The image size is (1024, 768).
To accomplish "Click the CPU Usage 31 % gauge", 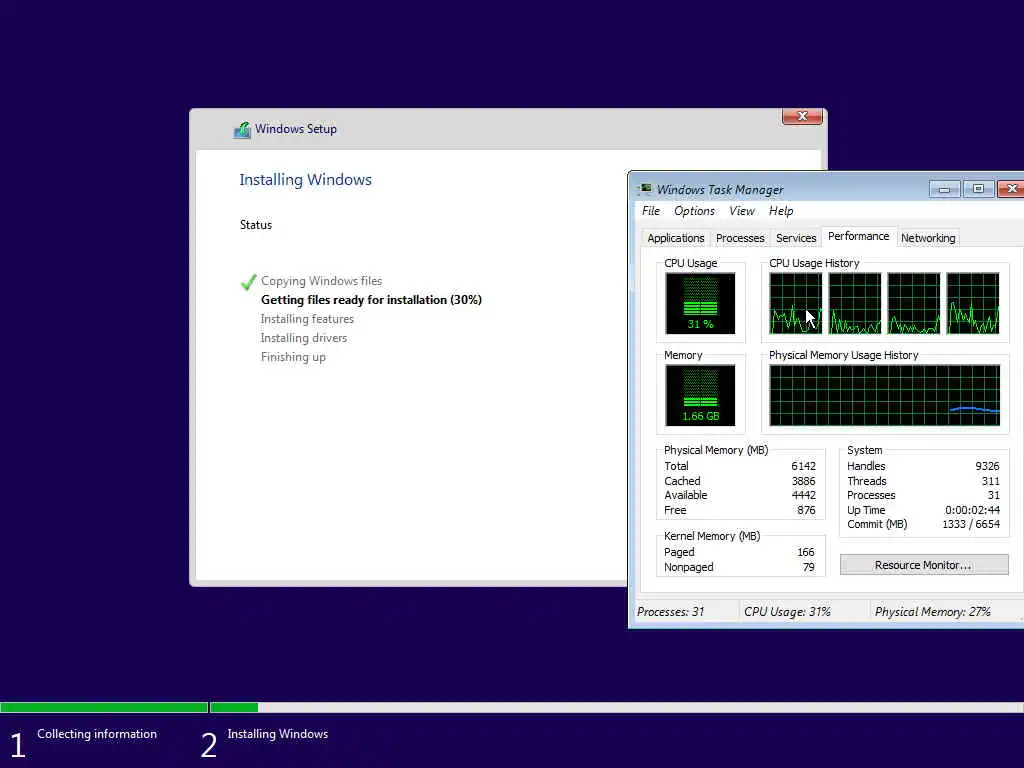I will tap(700, 303).
